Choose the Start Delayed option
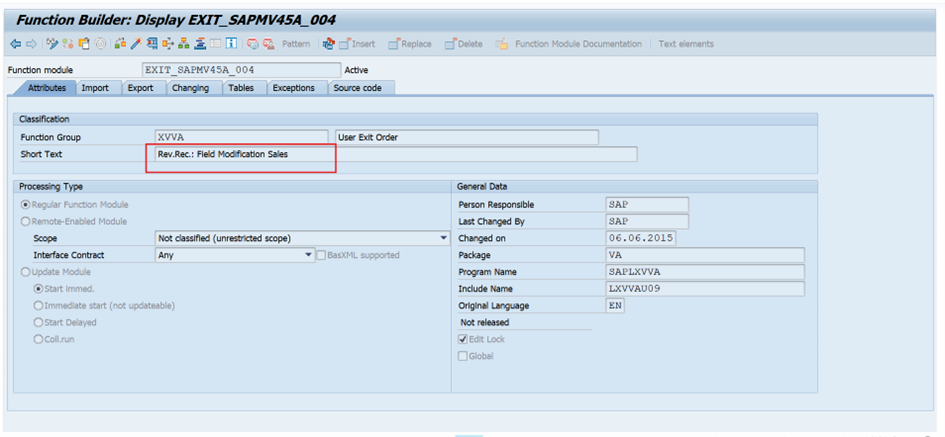 click(39, 323)
